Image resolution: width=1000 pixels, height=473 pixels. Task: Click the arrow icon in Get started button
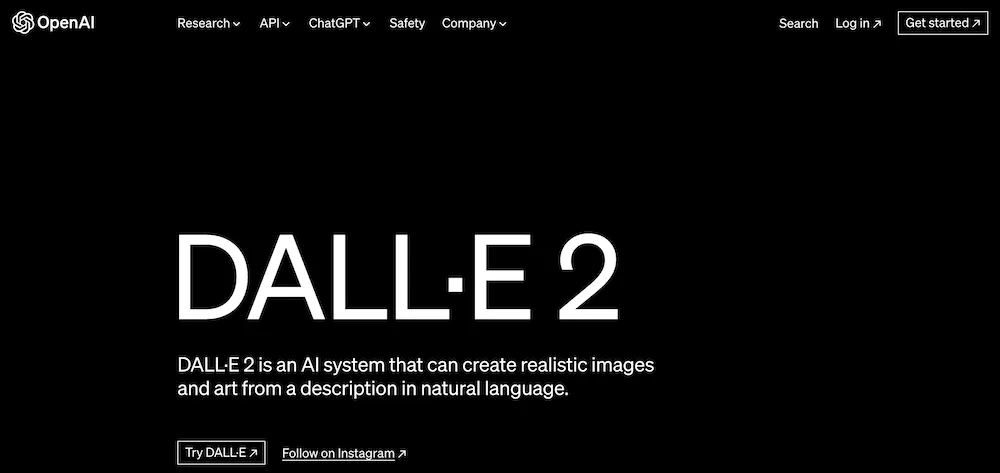tap(976, 24)
